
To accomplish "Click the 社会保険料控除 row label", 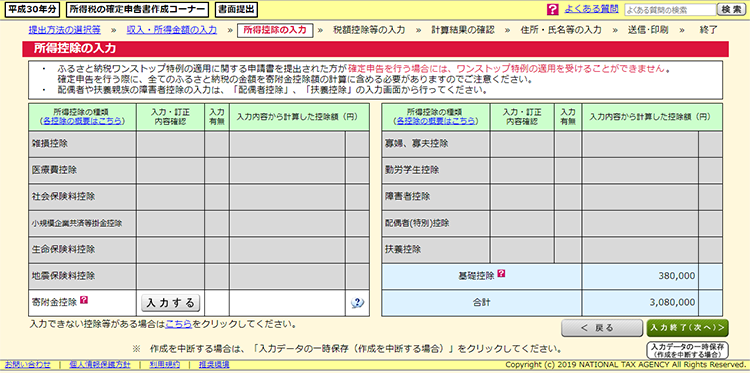I will tap(64, 197).
